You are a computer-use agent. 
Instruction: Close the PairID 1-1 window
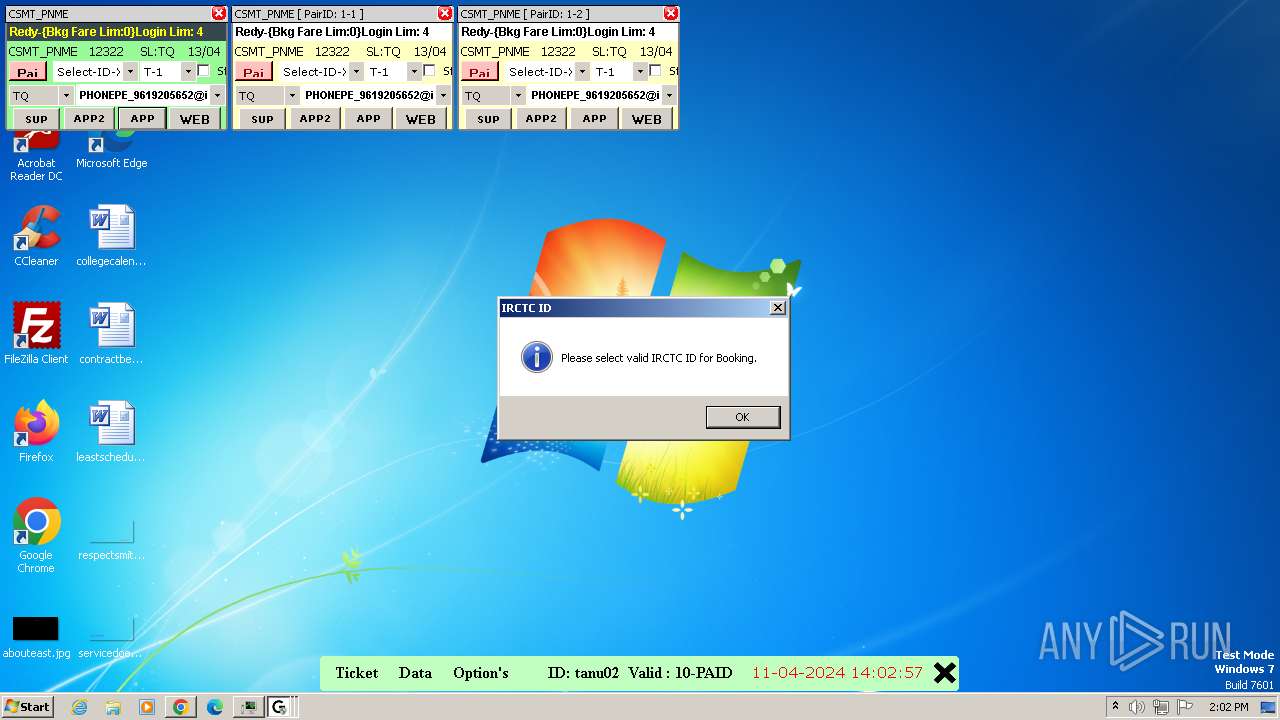pos(445,13)
